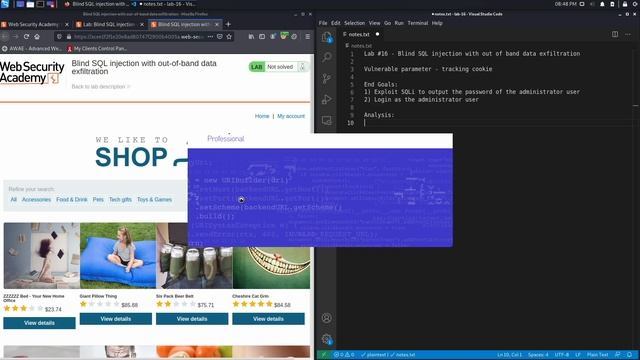Open the Edit menu in VS Code
The height and width of the screenshot is (360, 640).
click(336, 23)
